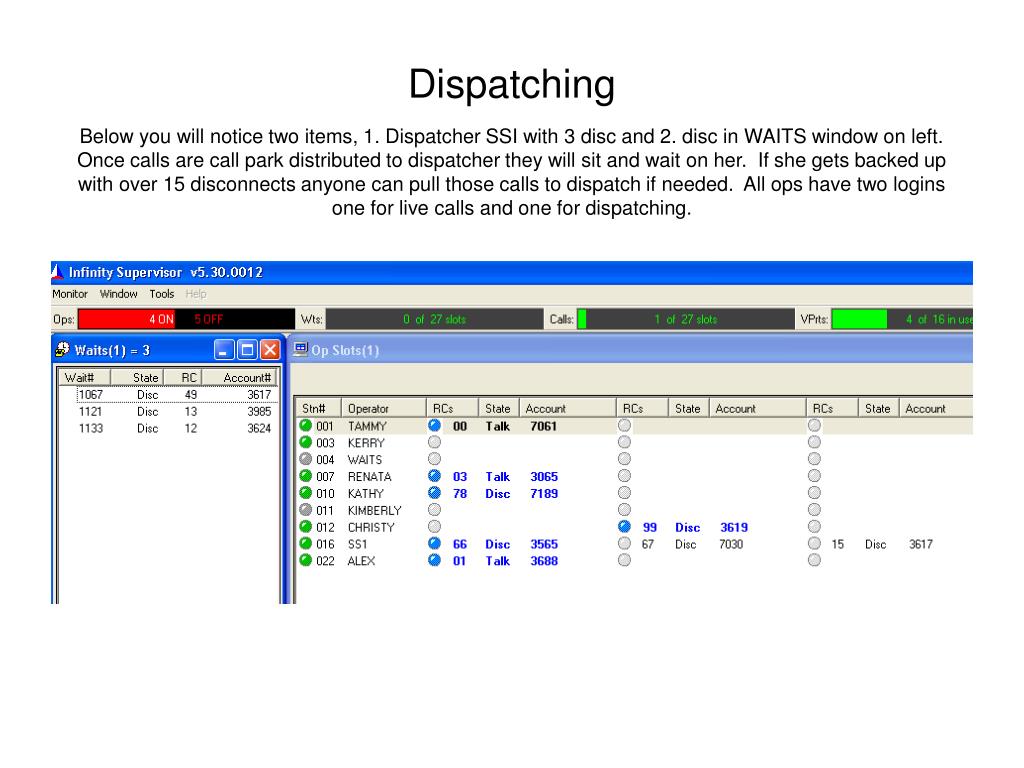The height and width of the screenshot is (768, 1024).
Task: Click account 7030 on SS1's row
Action: (731, 544)
